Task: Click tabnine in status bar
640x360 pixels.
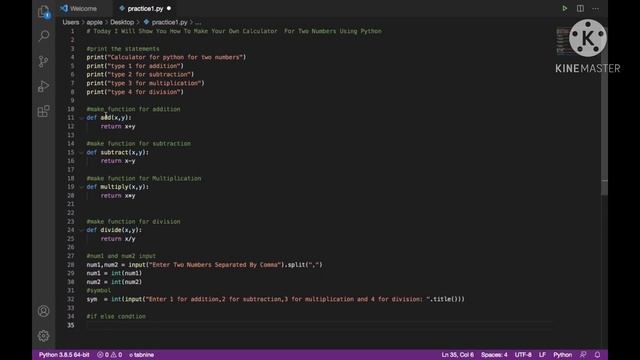Action: (x=142, y=355)
